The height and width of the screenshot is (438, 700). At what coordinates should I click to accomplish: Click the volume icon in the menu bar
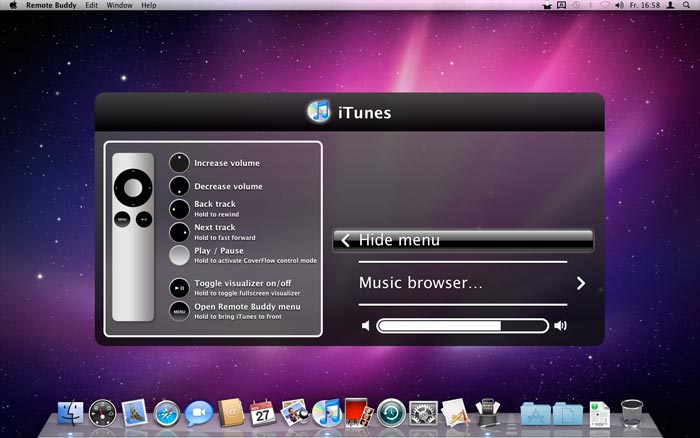pyautogui.click(x=619, y=5)
